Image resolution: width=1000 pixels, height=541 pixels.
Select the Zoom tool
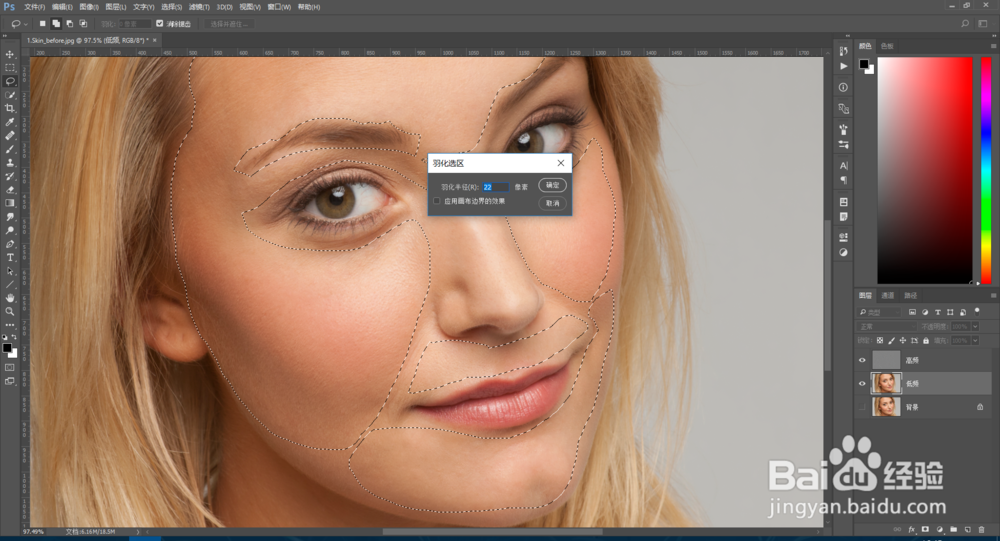click(10, 312)
